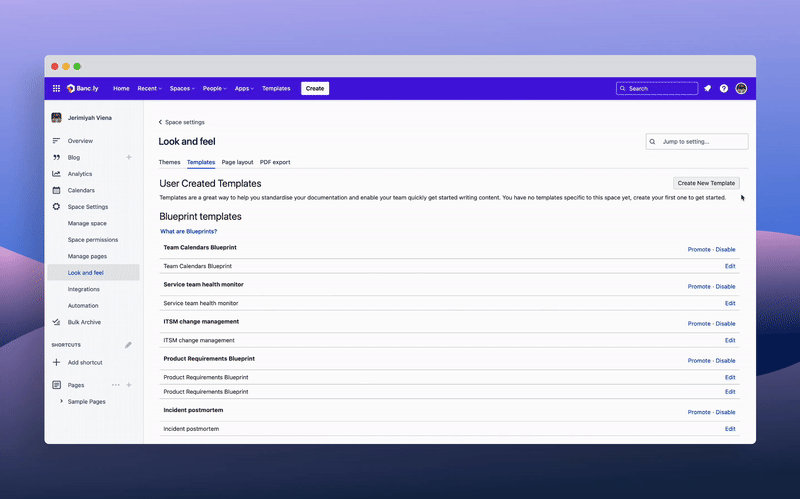The width and height of the screenshot is (800, 499).
Task: Edit the Team Calendars Blueprint template
Action: point(730,266)
